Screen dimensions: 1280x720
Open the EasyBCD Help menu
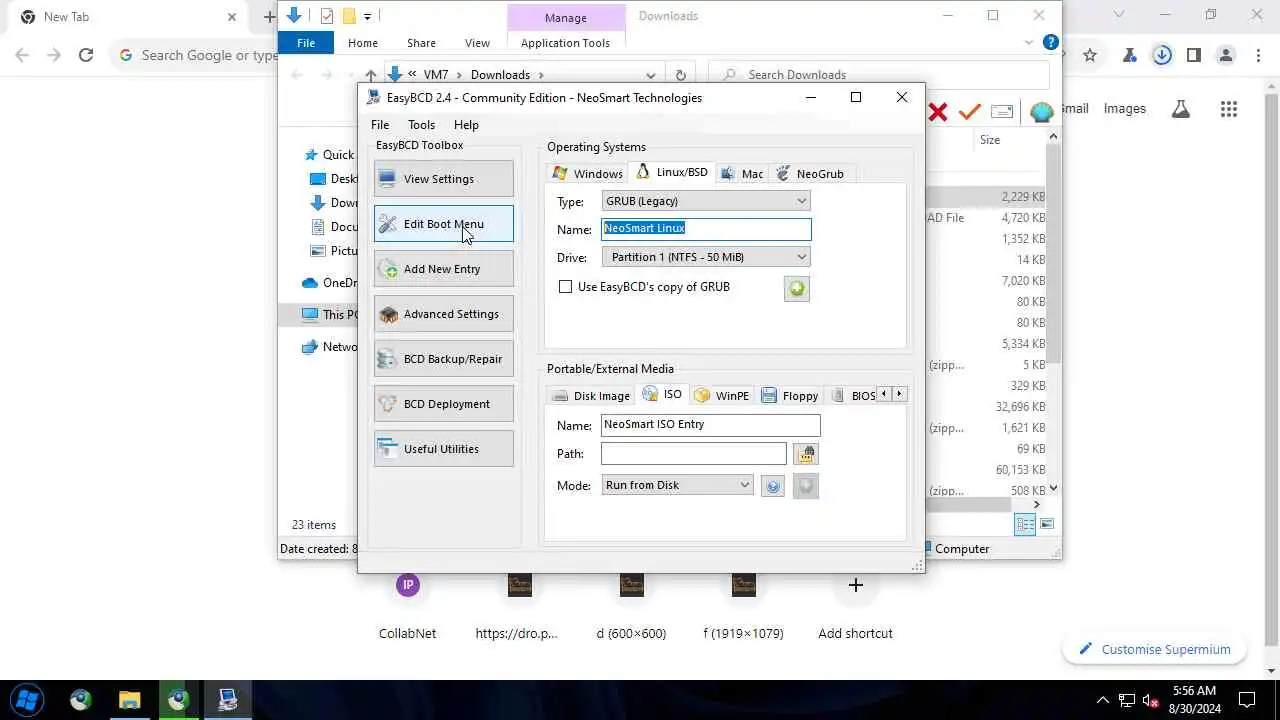(466, 125)
